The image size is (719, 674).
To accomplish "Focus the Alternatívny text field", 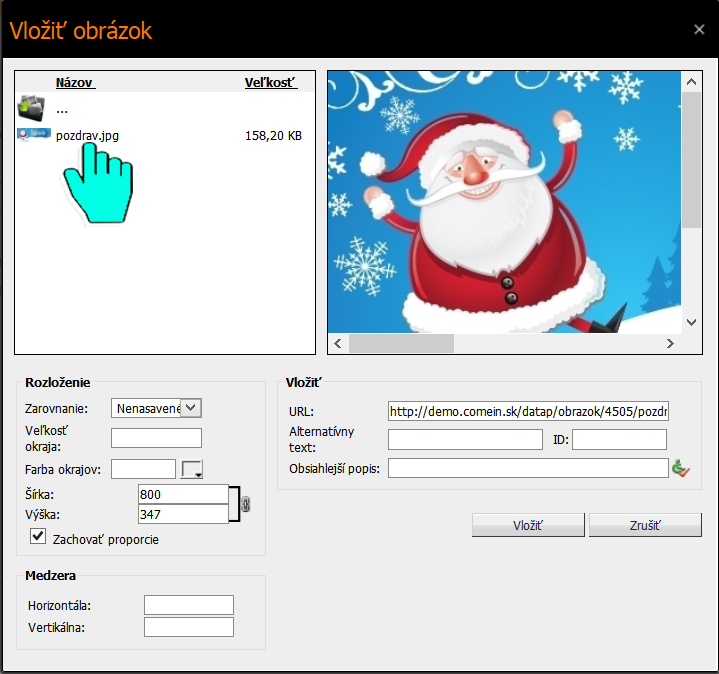I will (x=465, y=439).
